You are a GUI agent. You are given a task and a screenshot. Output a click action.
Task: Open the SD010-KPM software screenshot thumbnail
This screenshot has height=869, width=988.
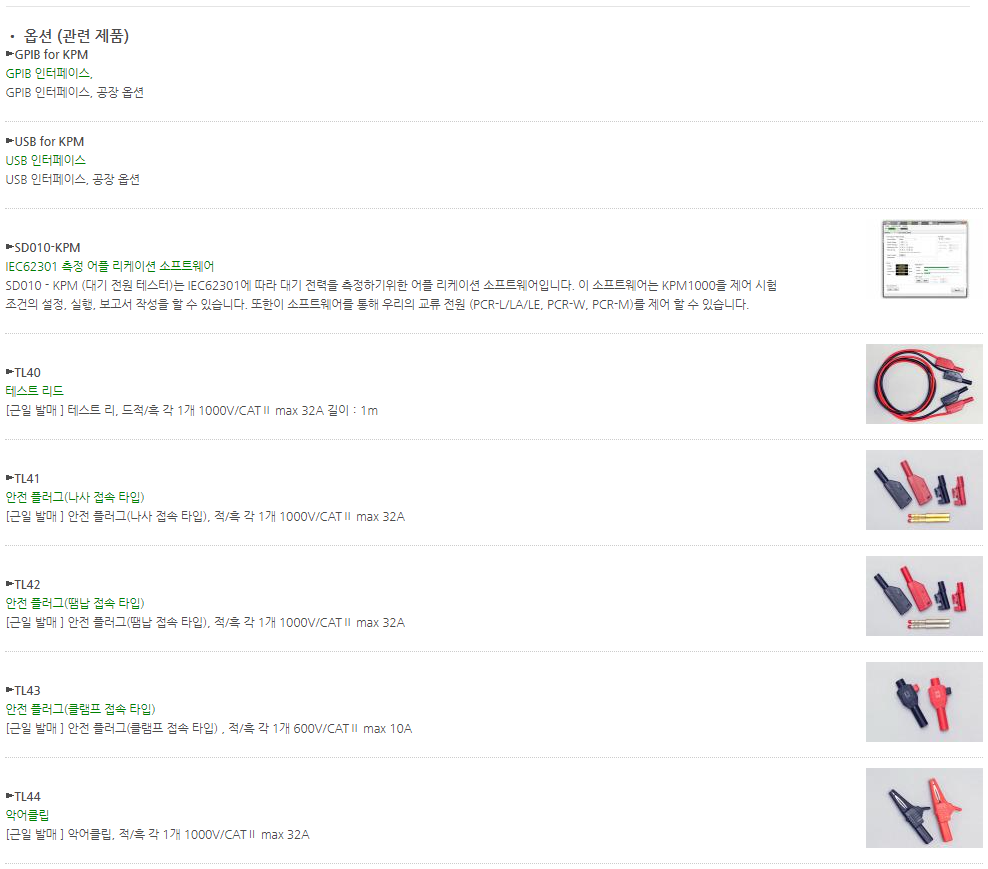click(924, 259)
